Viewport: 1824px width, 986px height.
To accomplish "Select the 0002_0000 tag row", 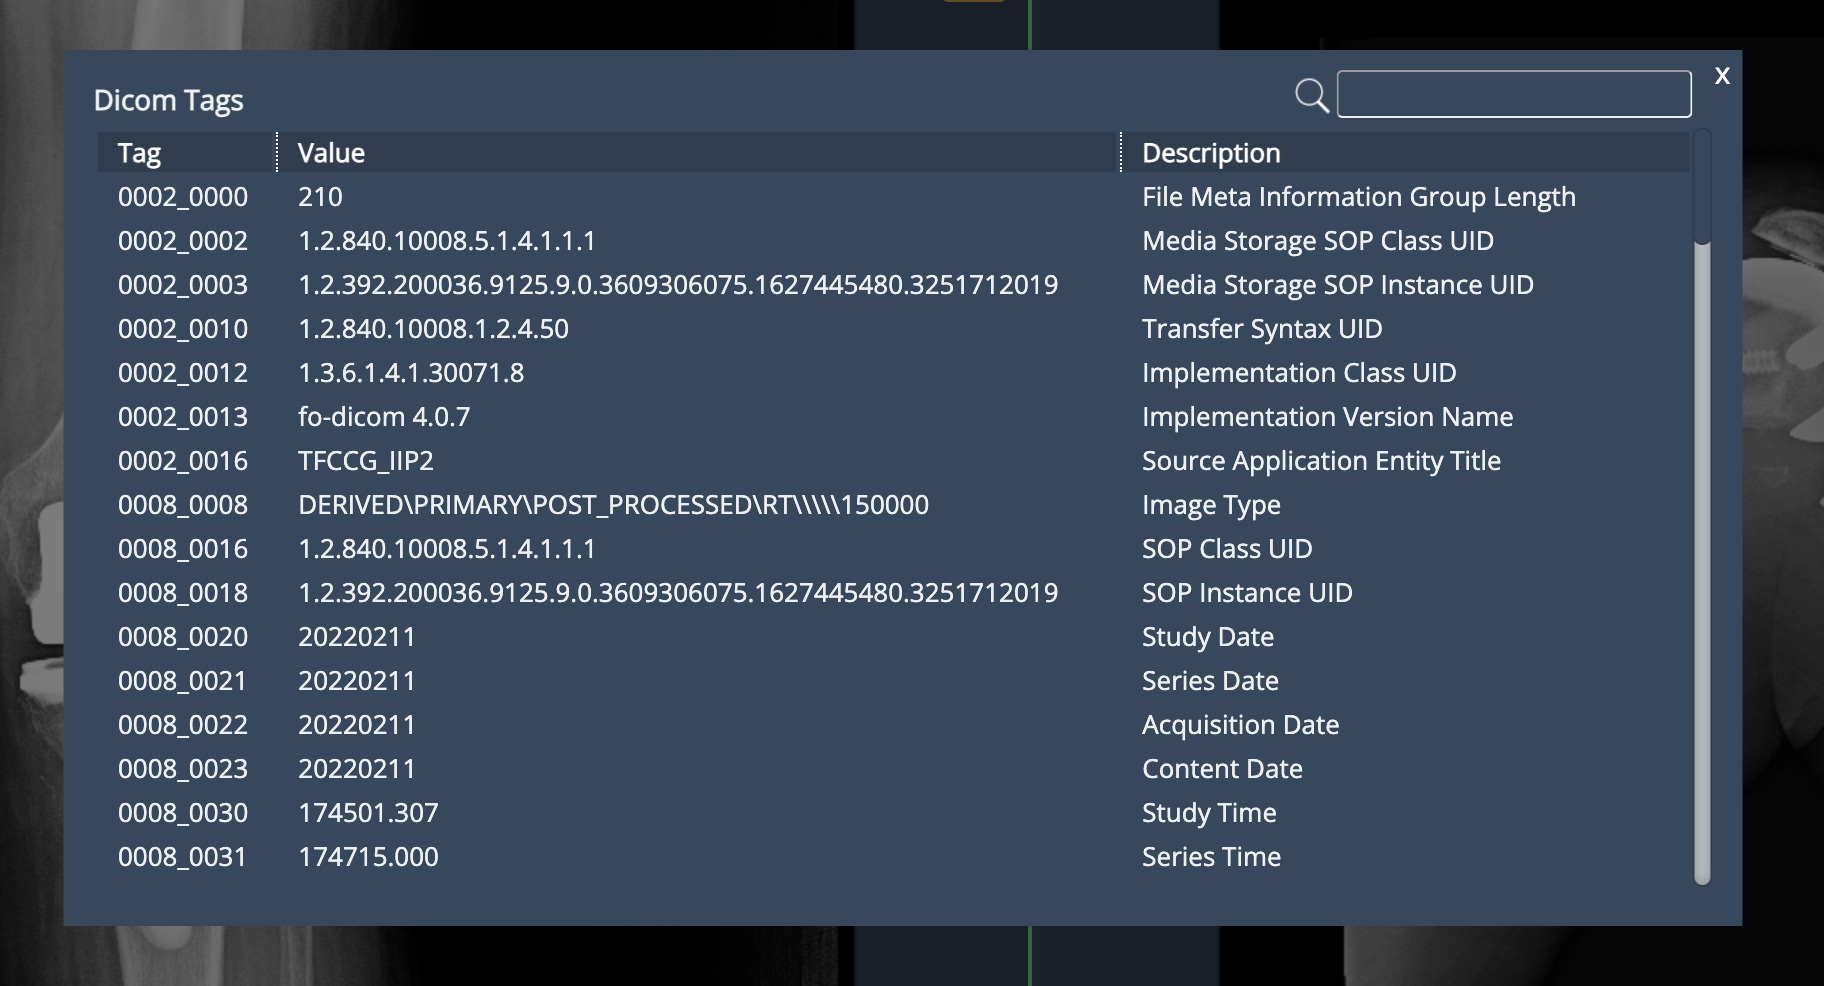I will pos(183,197).
